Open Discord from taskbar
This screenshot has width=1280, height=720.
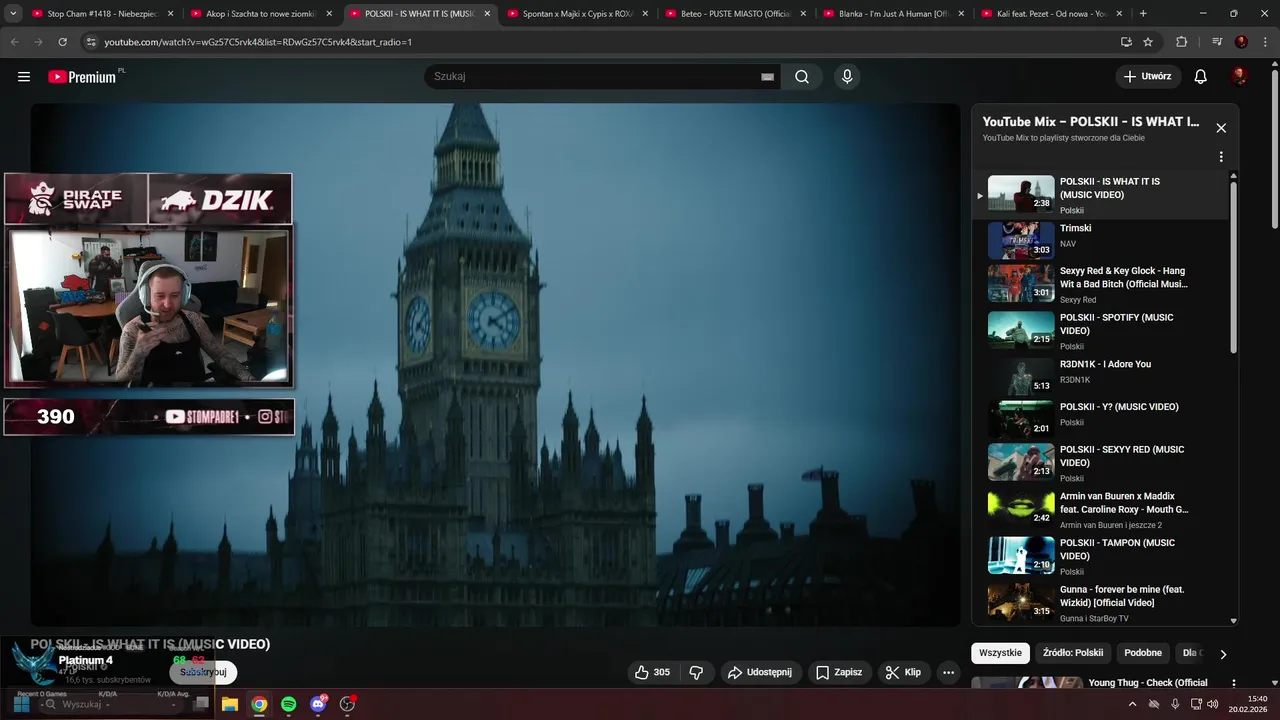(318, 704)
